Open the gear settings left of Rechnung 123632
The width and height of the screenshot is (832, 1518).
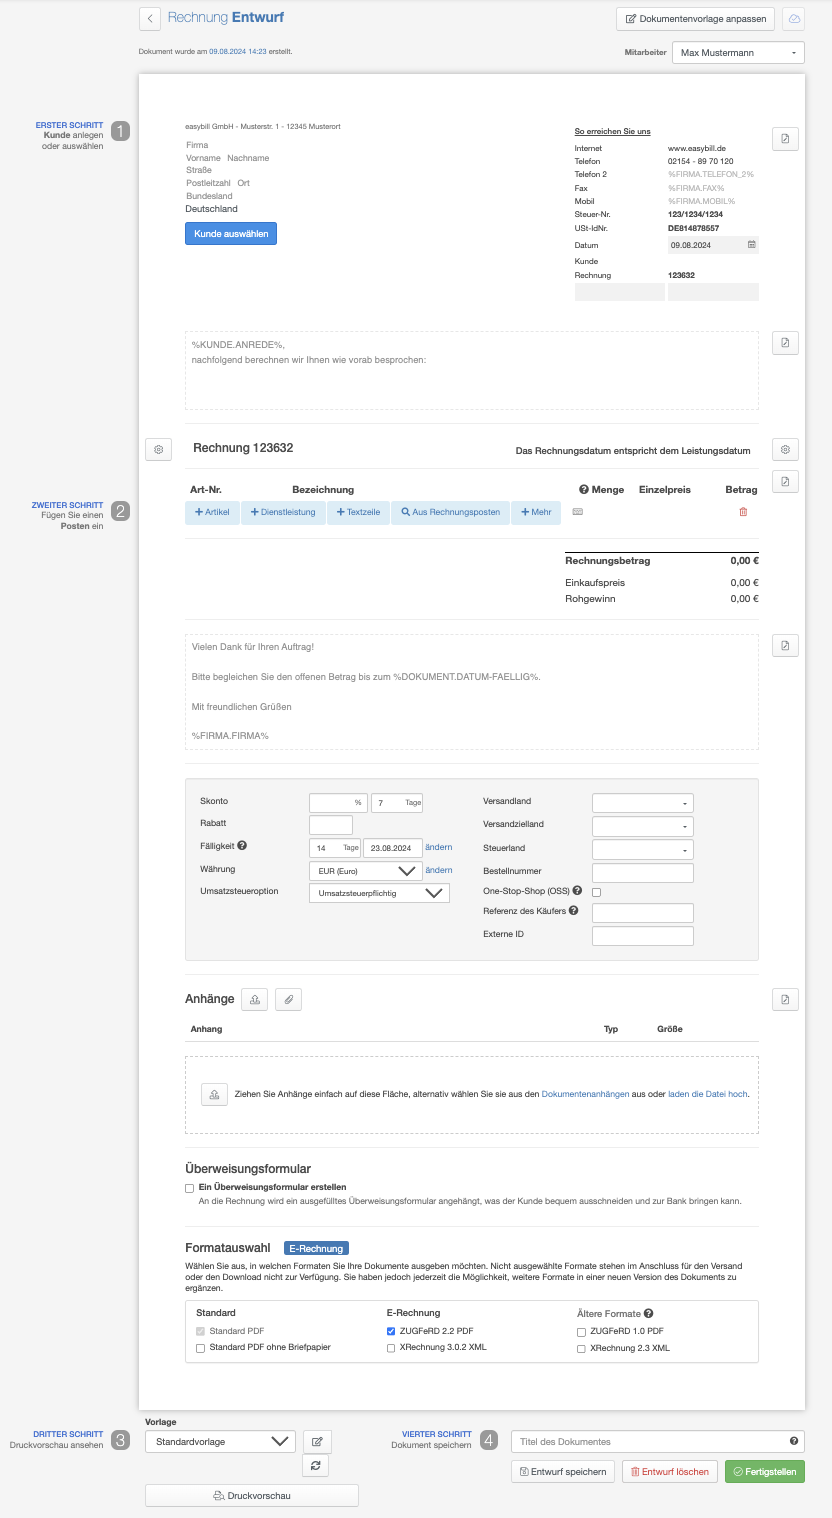coord(158,450)
